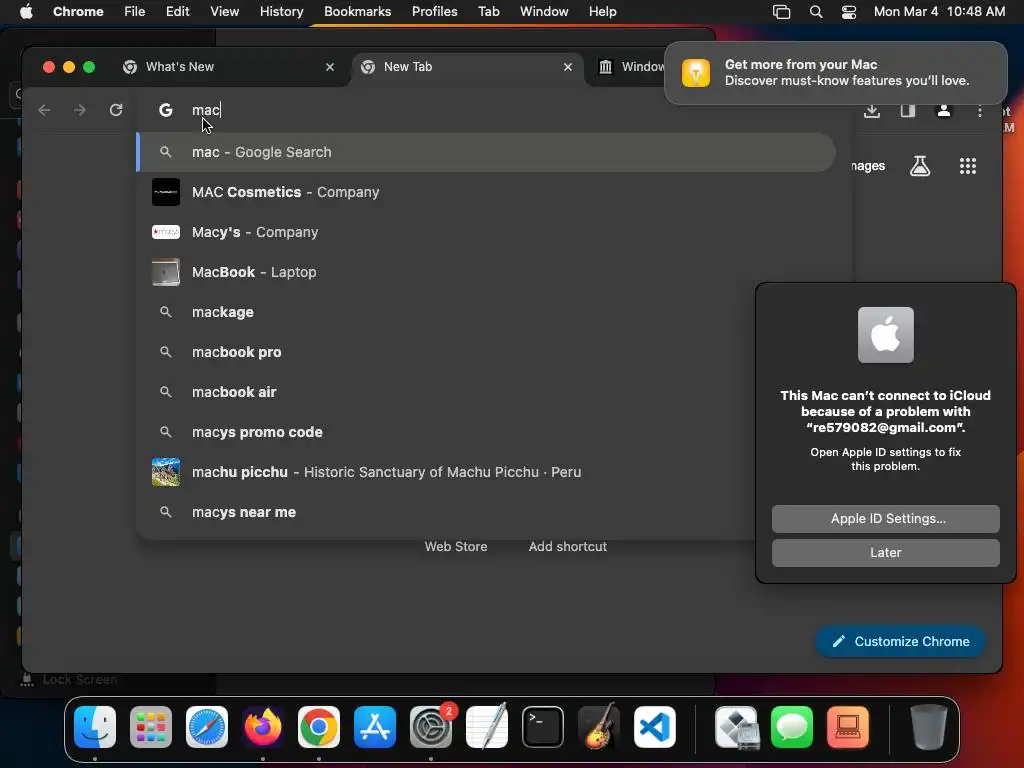Viewport: 1024px width, 768px height.
Task: Select macbook pro suggestion
Action: coord(447,352)
